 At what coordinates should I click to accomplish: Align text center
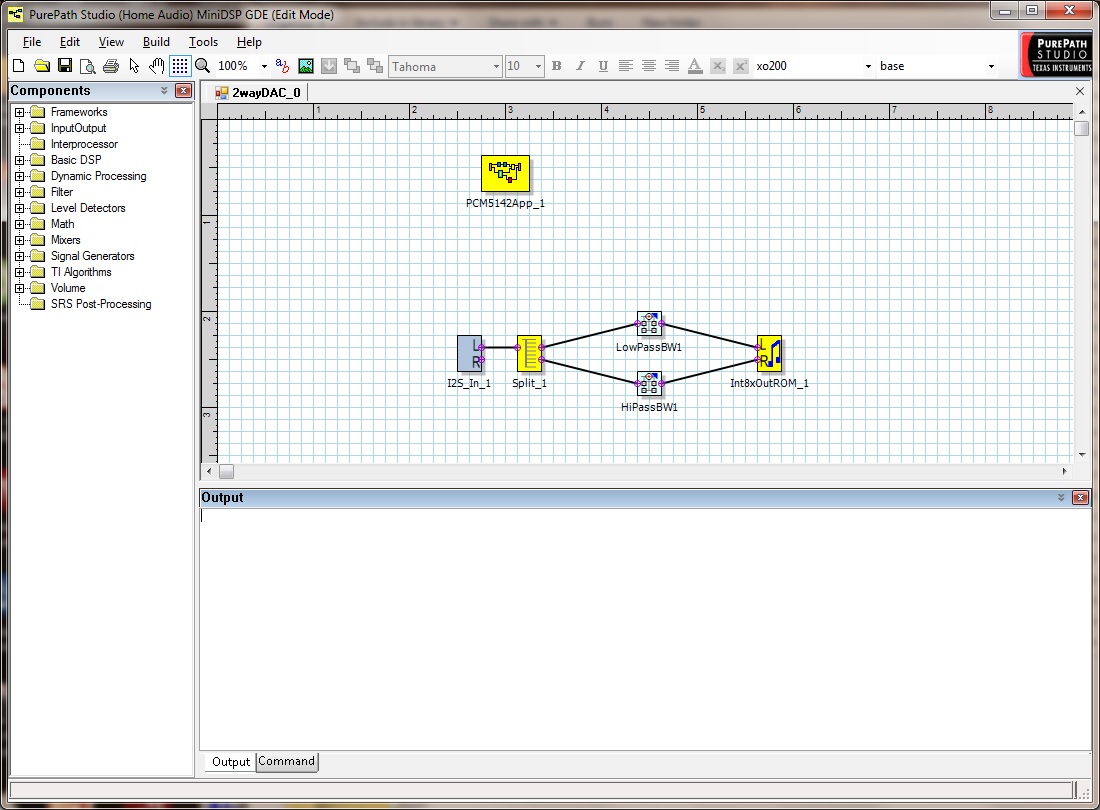pyautogui.click(x=649, y=66)
